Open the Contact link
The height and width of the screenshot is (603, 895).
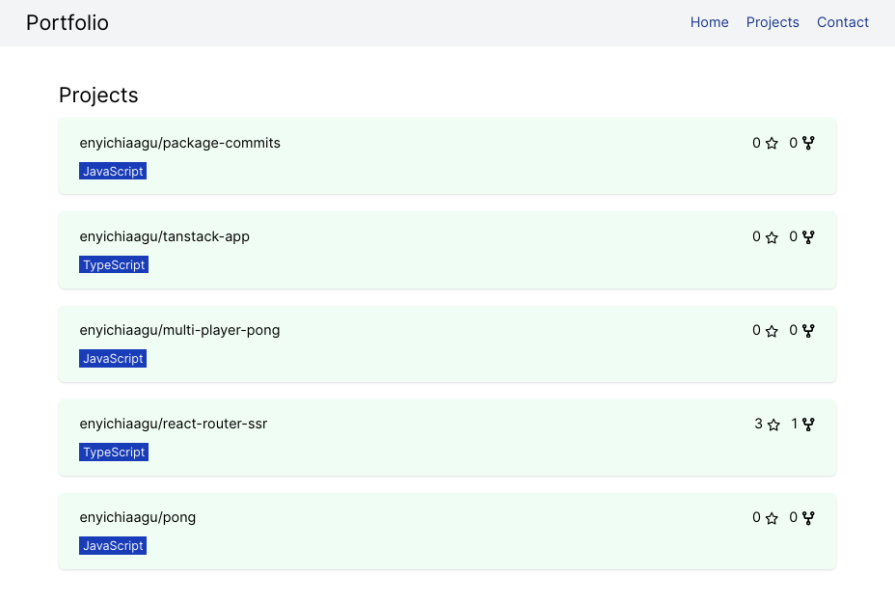coord(843,22)
